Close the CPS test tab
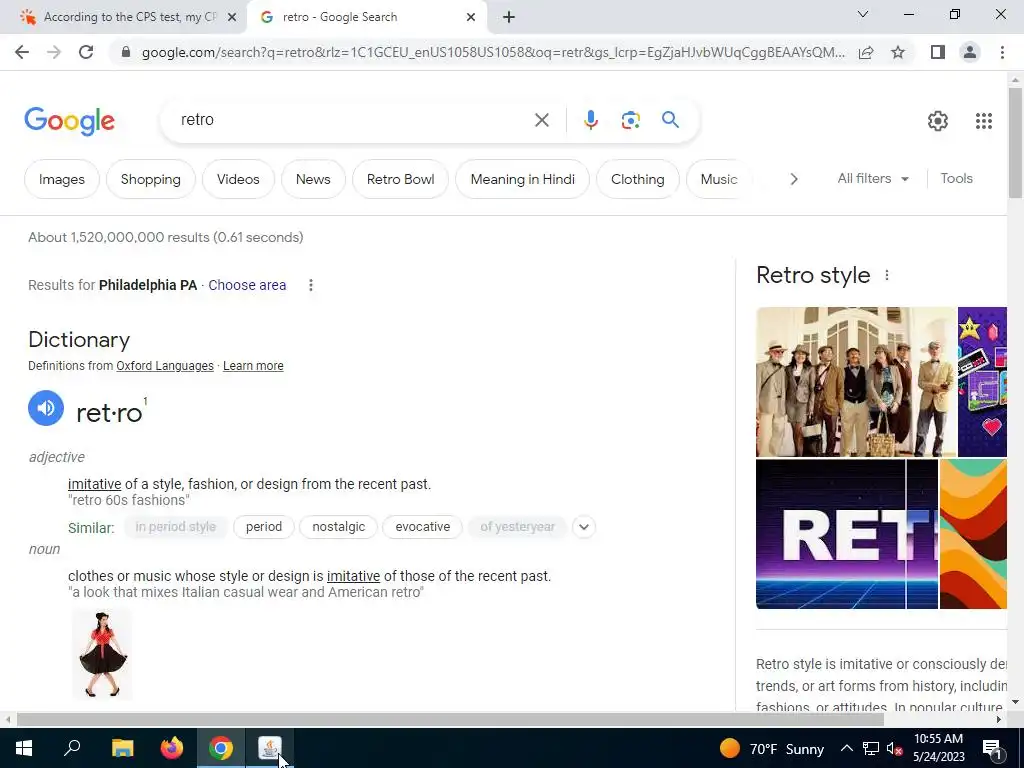The image size is (1024, 768). pos(232,17)
